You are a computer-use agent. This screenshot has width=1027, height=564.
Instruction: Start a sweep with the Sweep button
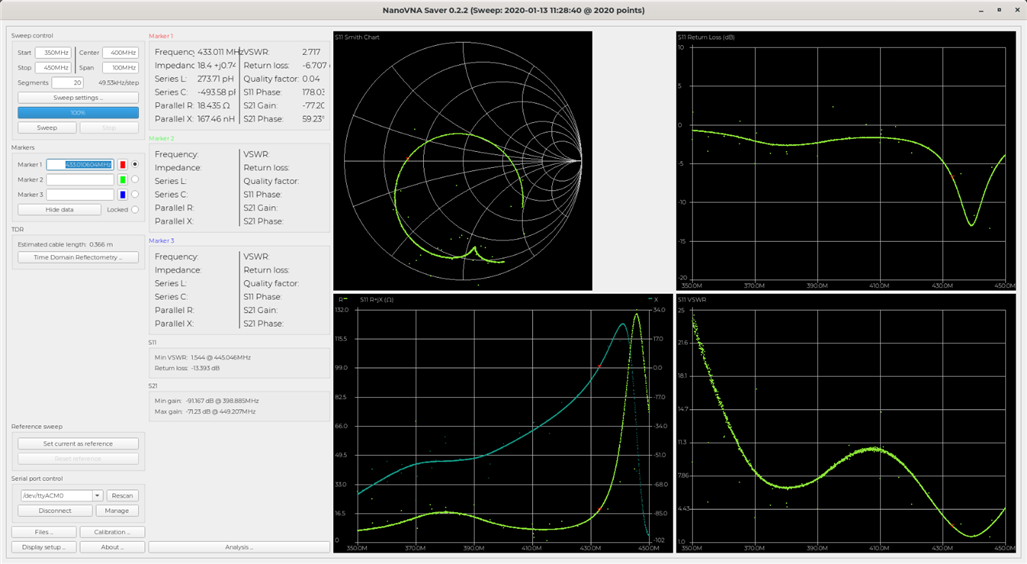pyautogui.click(x=47, y=128)
